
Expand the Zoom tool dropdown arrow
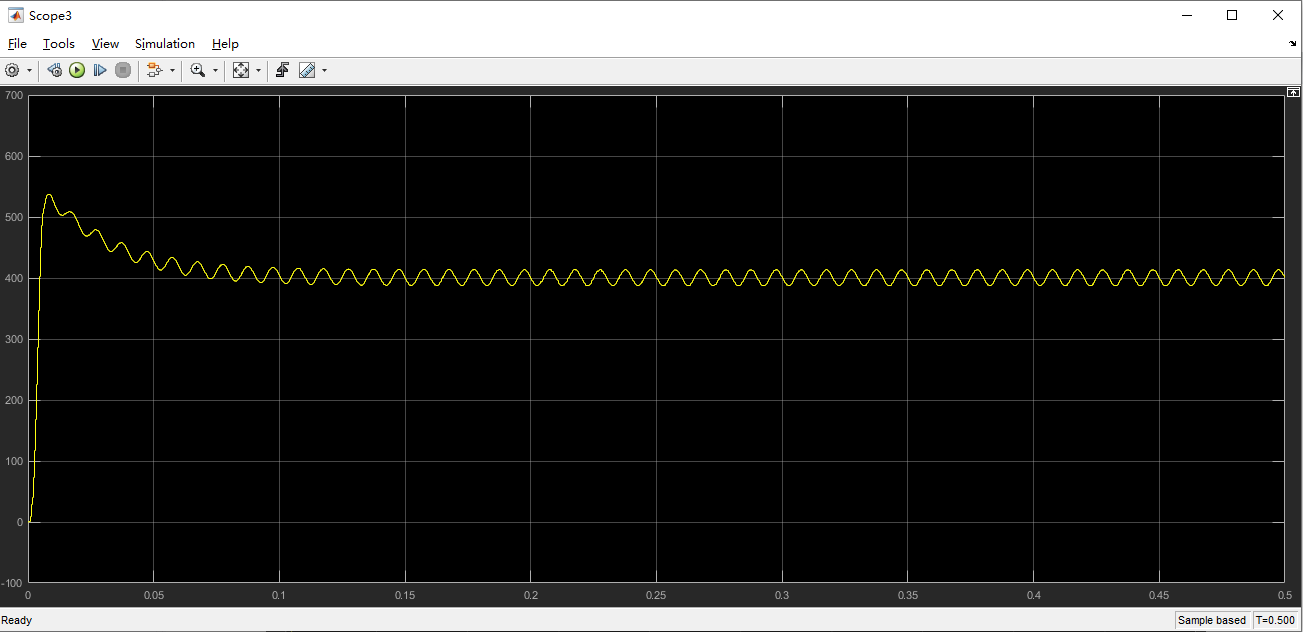pos(216,70)
